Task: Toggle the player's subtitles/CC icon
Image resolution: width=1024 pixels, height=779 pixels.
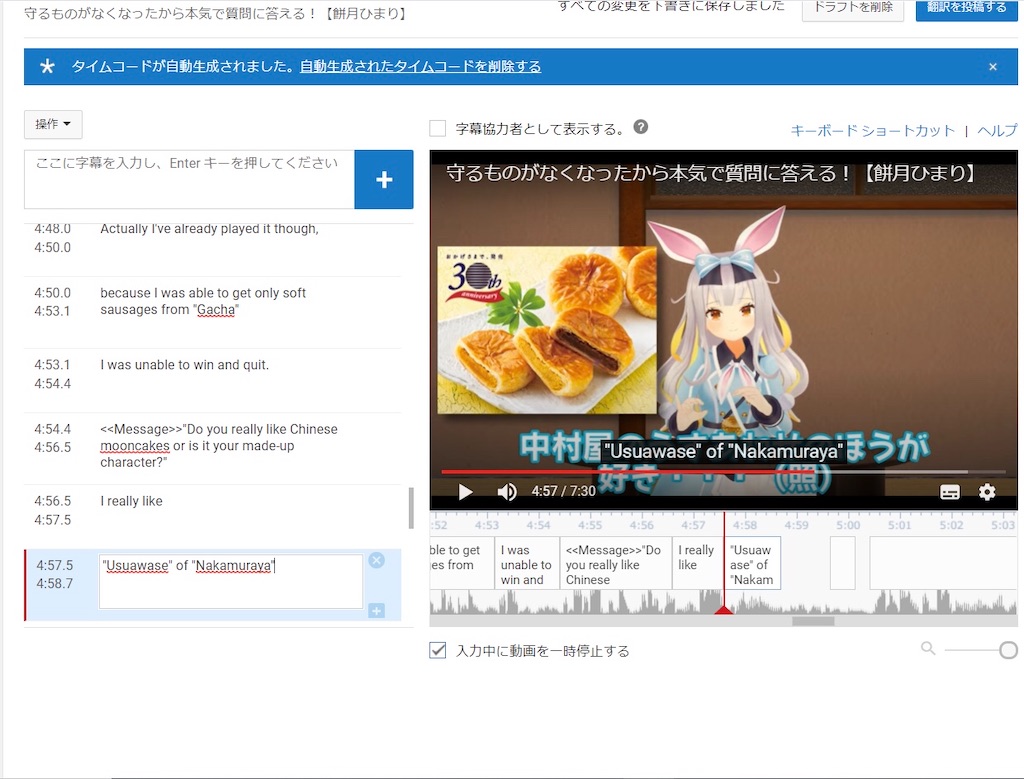Action: pos(950,492)
